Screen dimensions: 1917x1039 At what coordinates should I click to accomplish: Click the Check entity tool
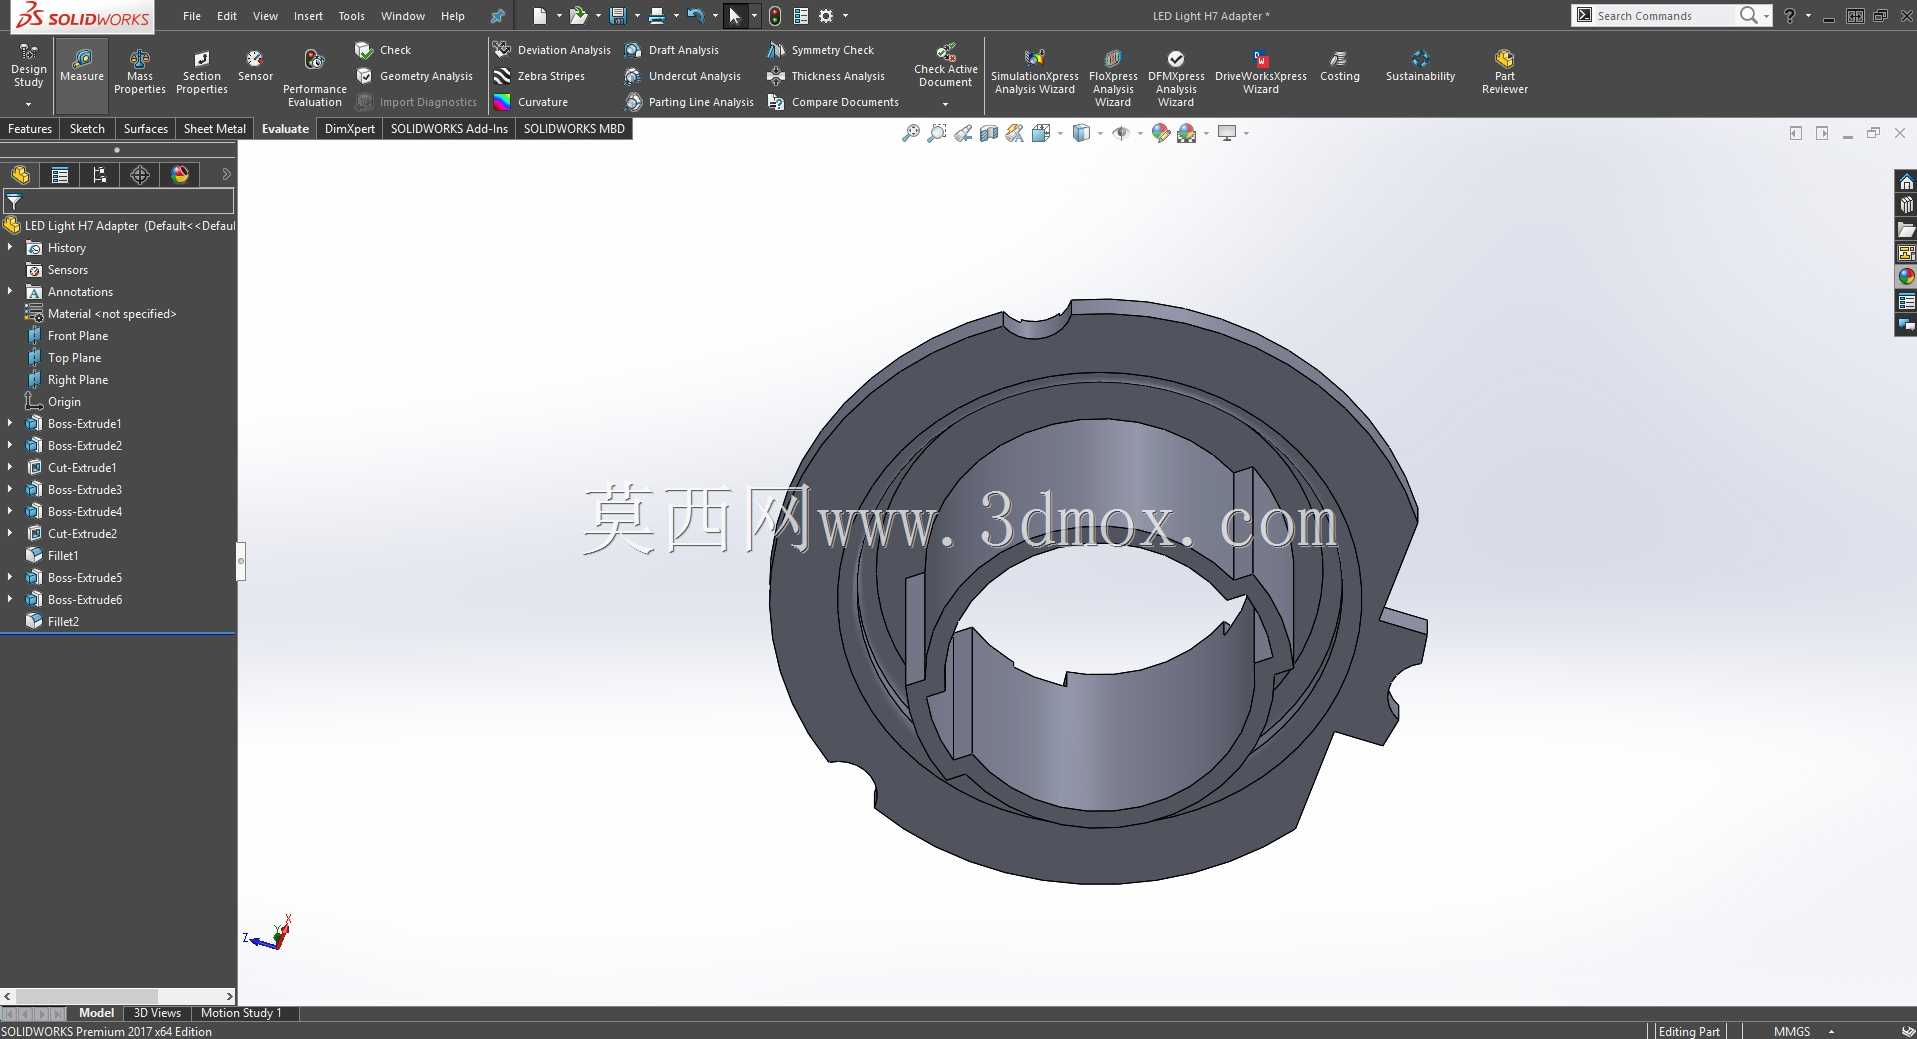pos(383,50)
